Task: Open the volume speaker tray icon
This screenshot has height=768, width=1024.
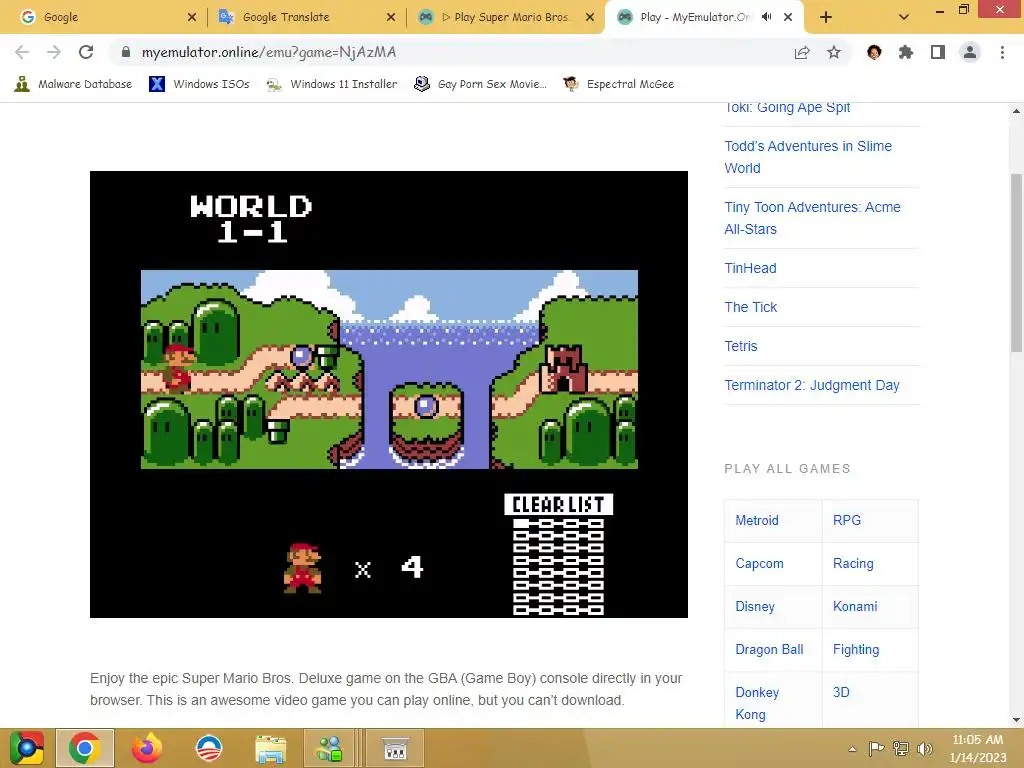Action: [924, 748]
